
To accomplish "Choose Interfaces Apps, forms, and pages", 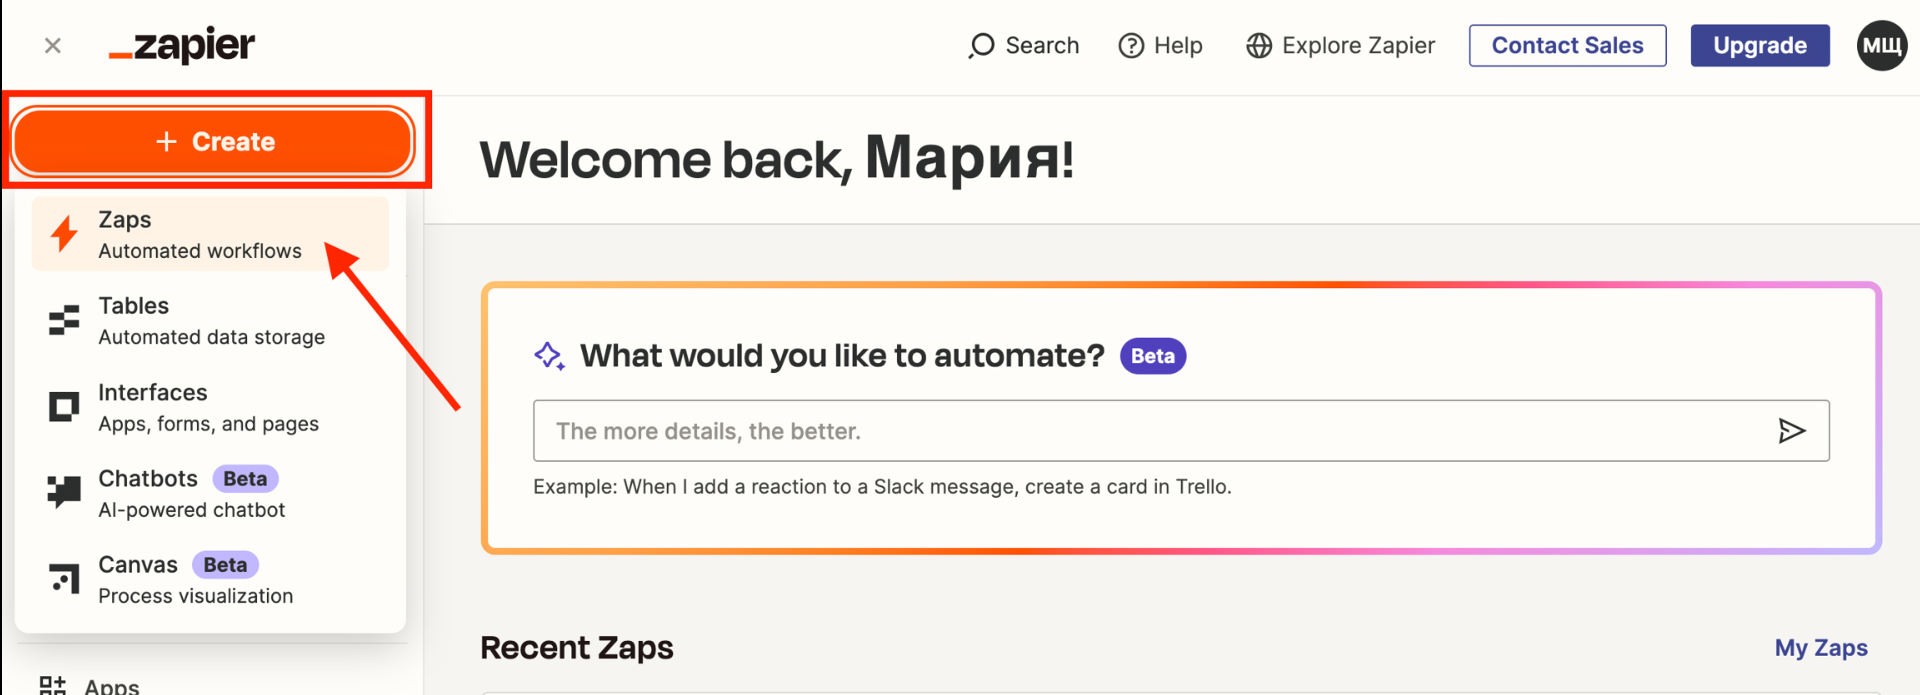I will pyautogui.click(x=208, y=407).
